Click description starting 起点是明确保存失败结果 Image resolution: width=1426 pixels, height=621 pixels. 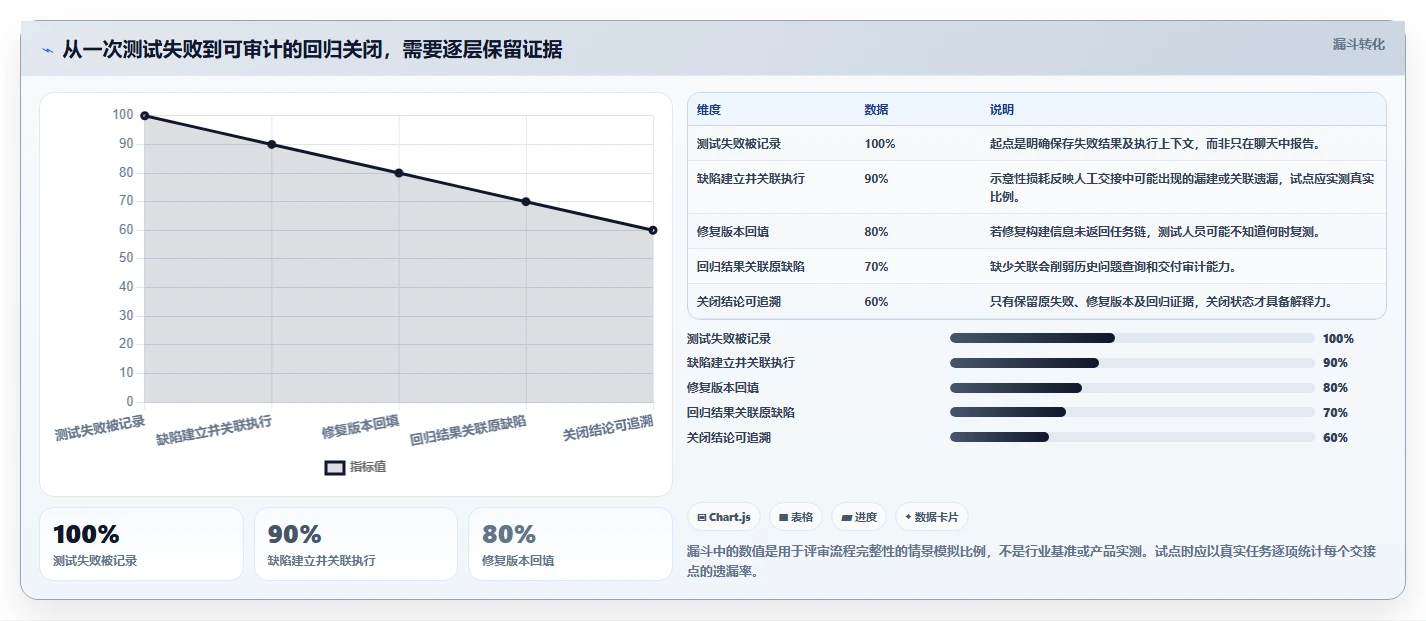point(1155,144)
